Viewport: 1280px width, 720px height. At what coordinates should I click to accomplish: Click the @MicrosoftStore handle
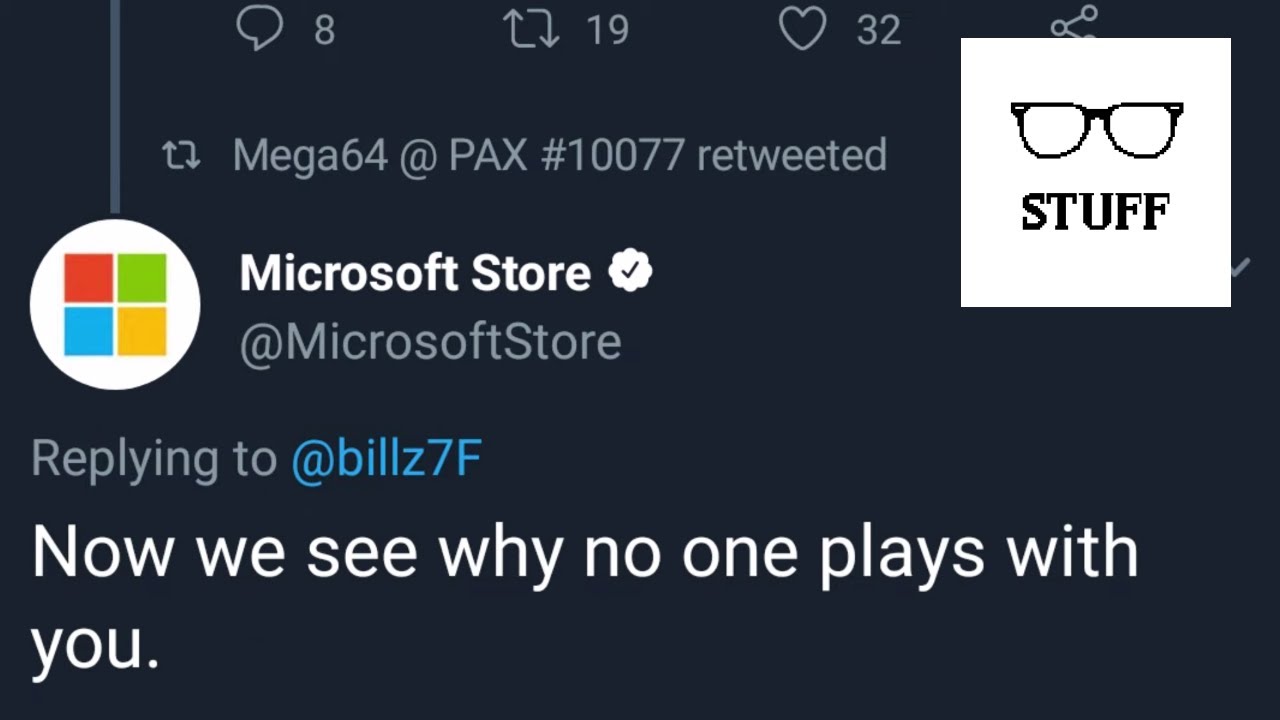click(430, 342)
